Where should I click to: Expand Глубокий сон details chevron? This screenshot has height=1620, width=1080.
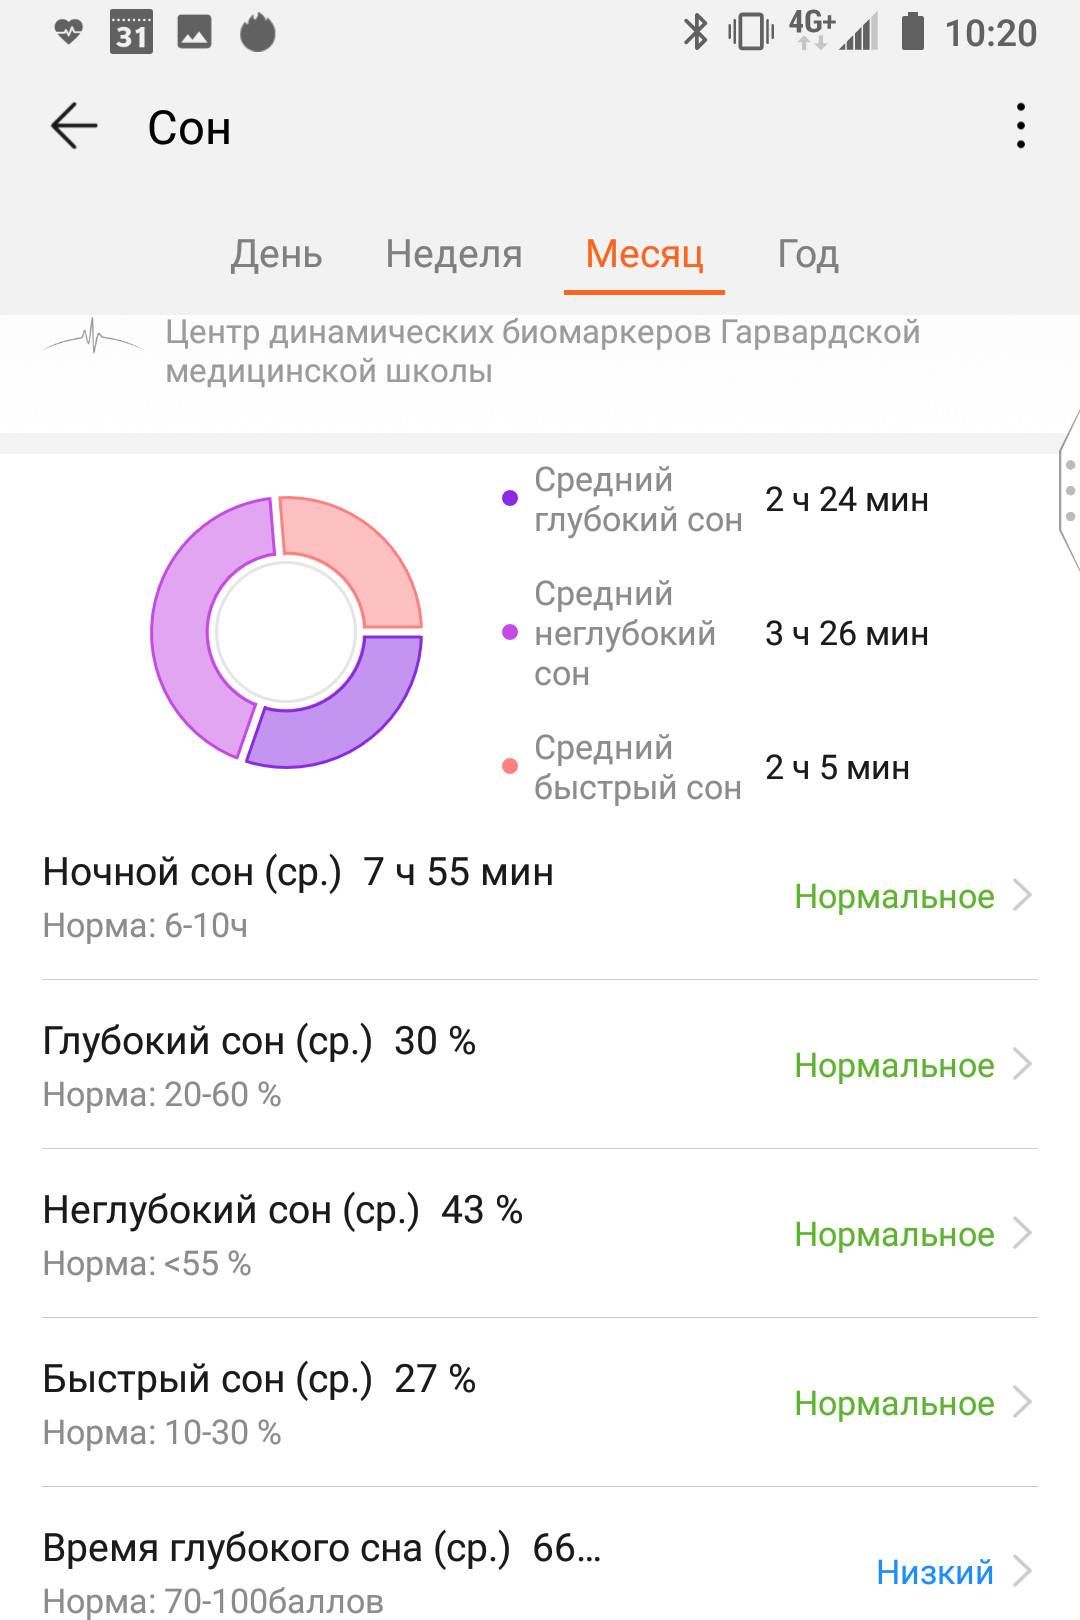[1022, 1065]
